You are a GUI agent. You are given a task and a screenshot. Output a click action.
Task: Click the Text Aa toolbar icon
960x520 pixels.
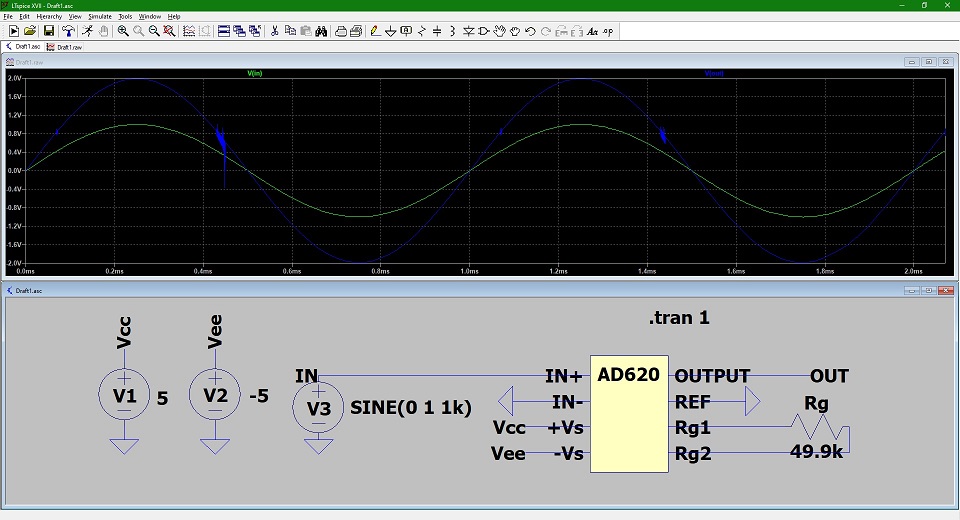(592, 31)
